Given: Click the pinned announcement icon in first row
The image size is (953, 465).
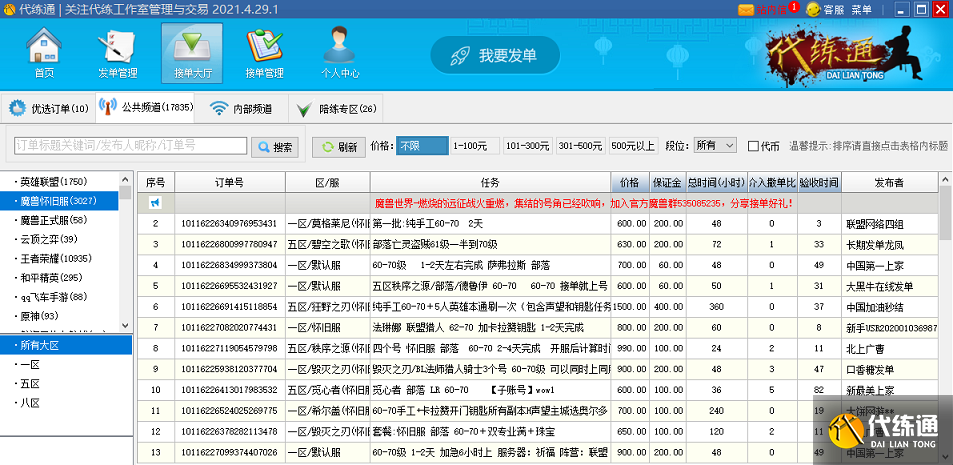Looking at the screenshot, I should 156,203.
